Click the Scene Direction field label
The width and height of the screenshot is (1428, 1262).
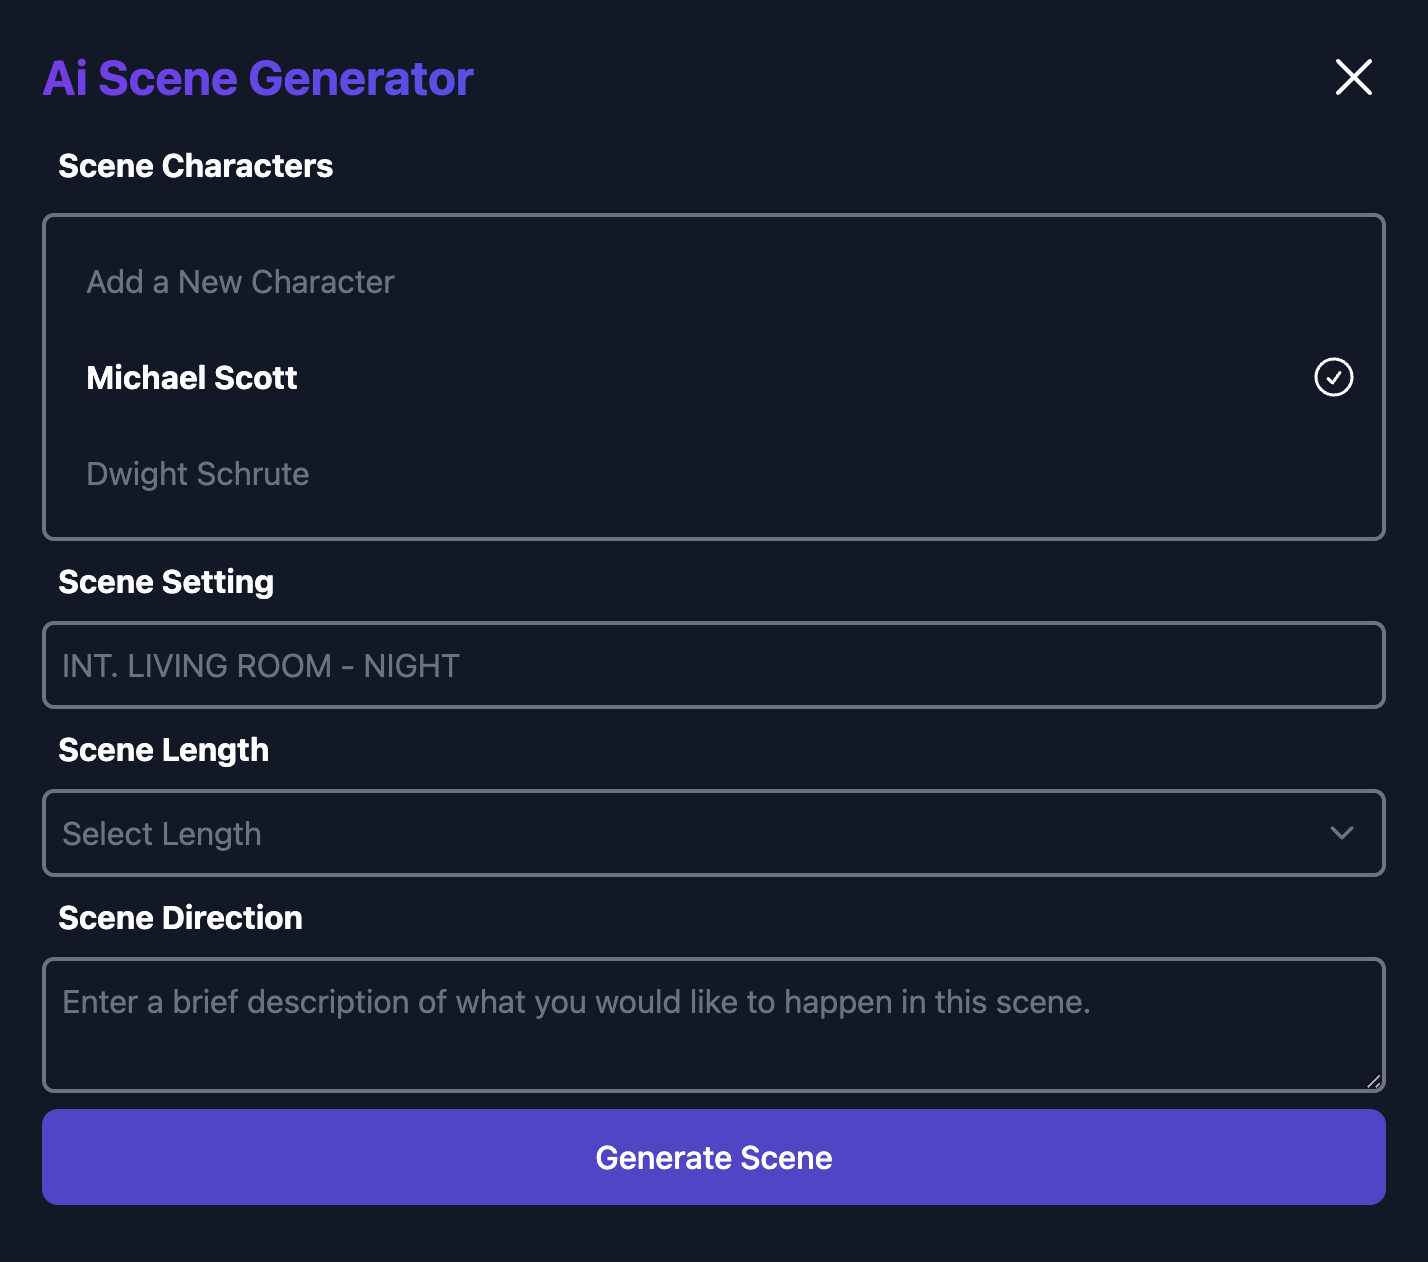tap(180, 918)
